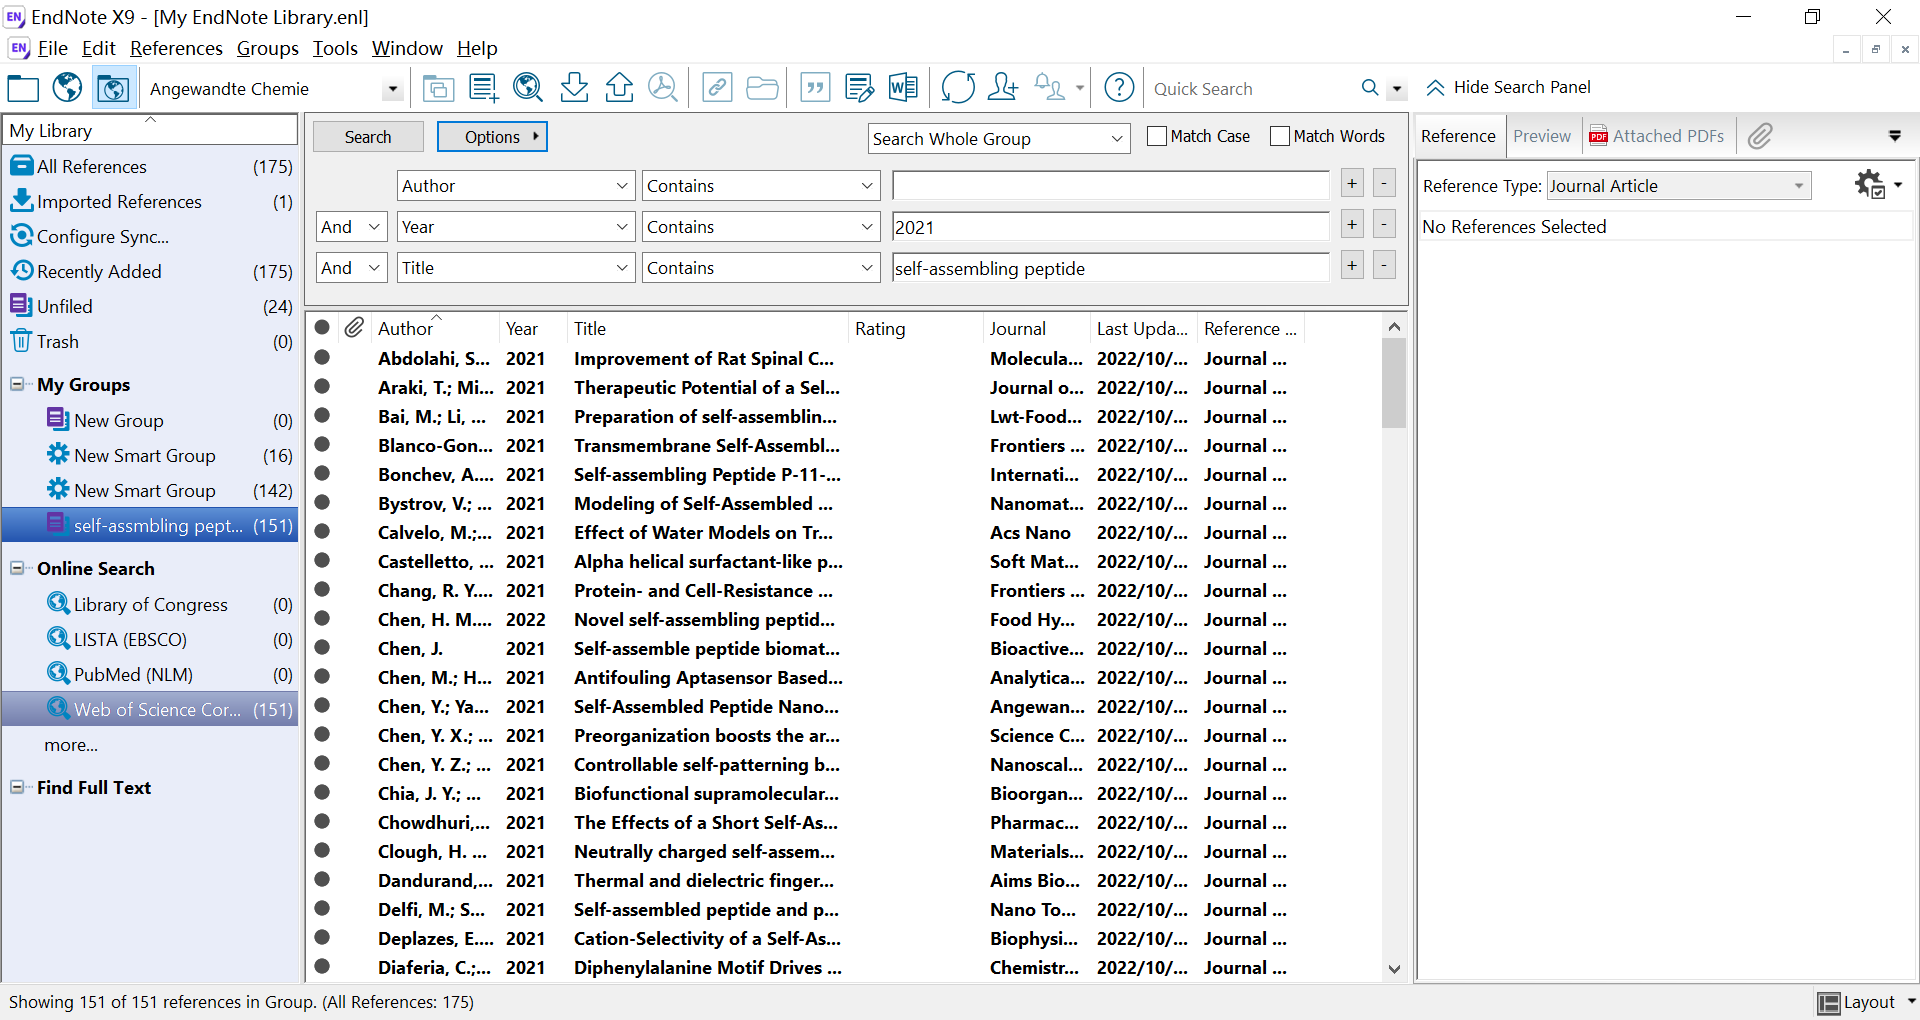Click read/unread dot column header
This screenshot has height=1020, width=1920.
(x=322, y=328)
